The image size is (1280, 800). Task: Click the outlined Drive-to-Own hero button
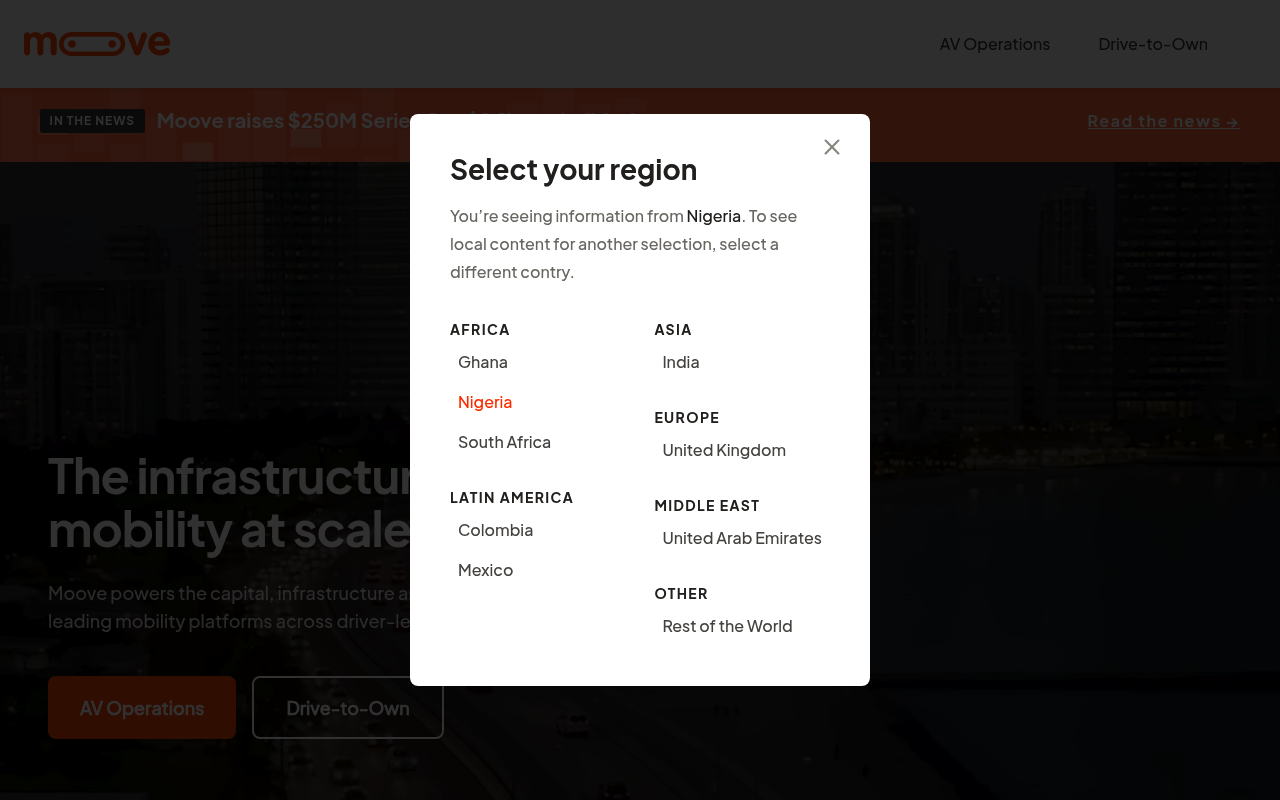coord(348,708)
